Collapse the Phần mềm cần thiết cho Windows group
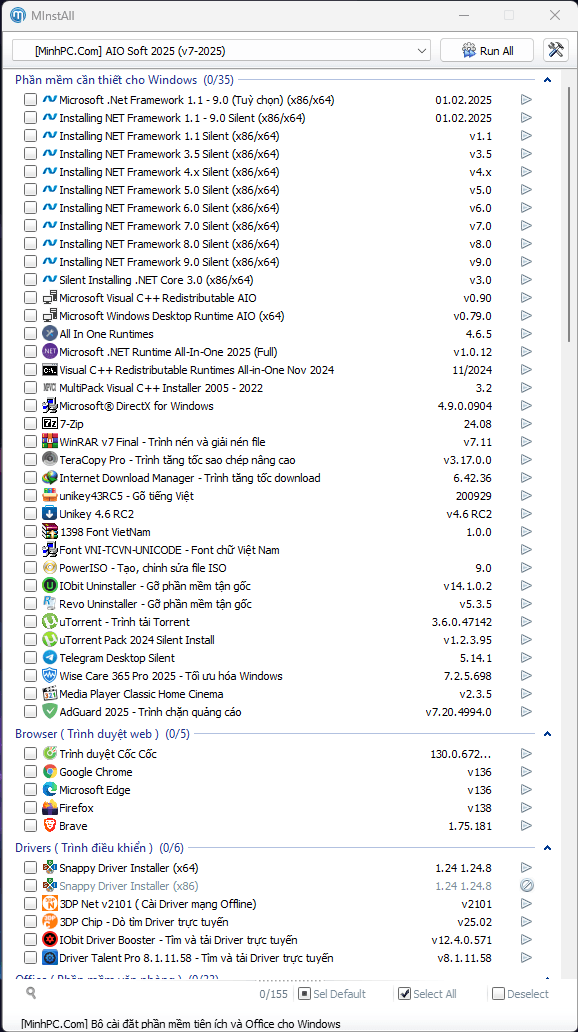The width and height of the screenshot is (578, 1032). pyautogui.click(x=547, y=80)
